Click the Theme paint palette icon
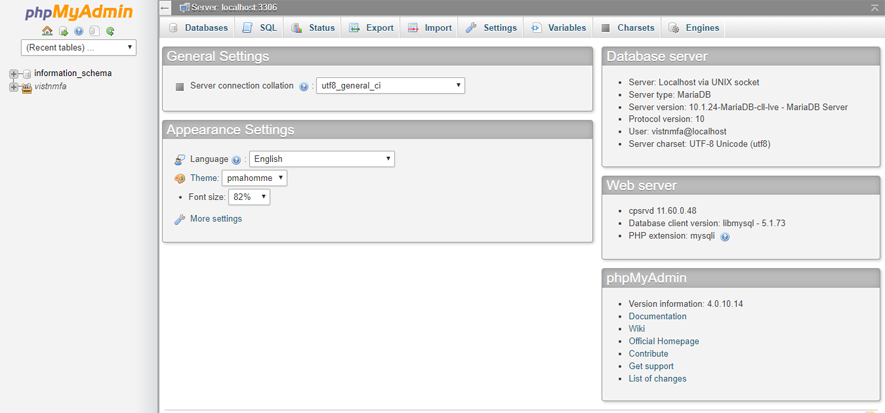Screen dimensions: 885x413 click(x=179, y=178)
